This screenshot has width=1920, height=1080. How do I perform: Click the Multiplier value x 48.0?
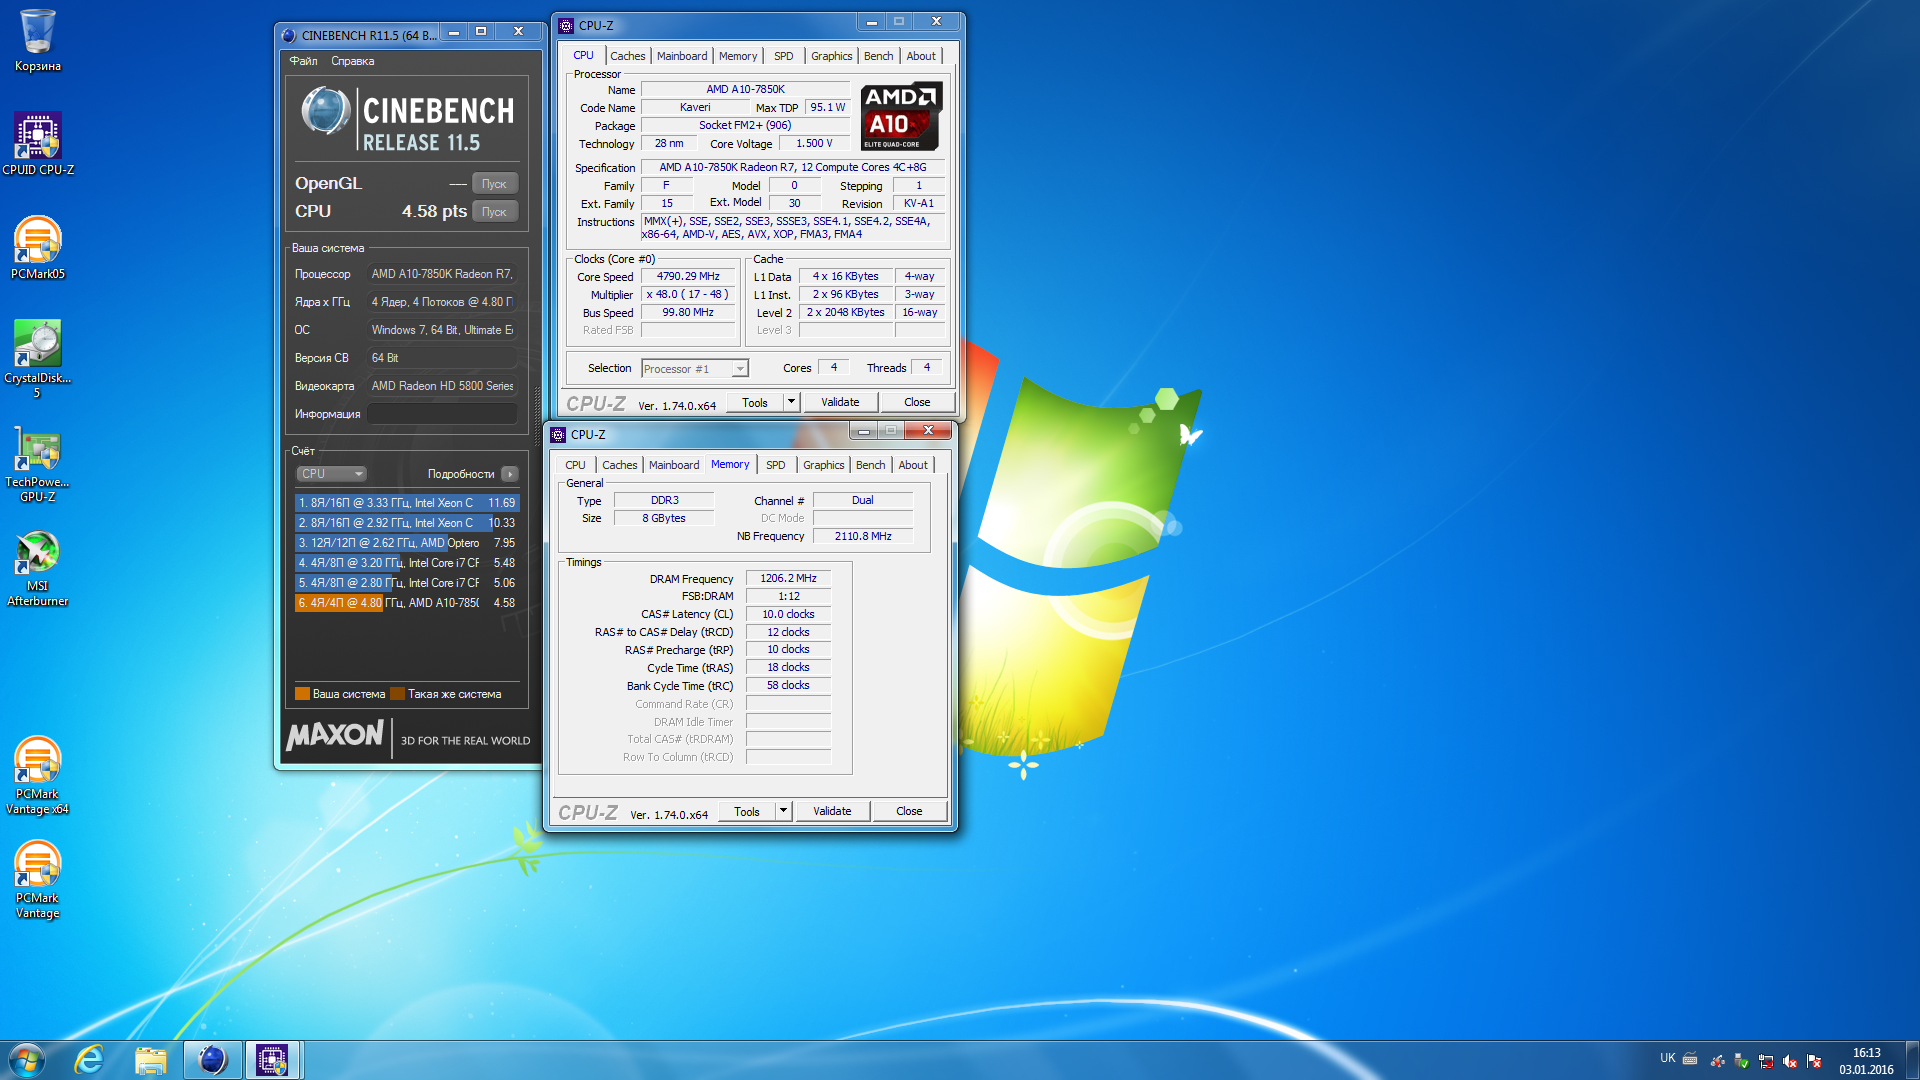(x=688, y=295)
